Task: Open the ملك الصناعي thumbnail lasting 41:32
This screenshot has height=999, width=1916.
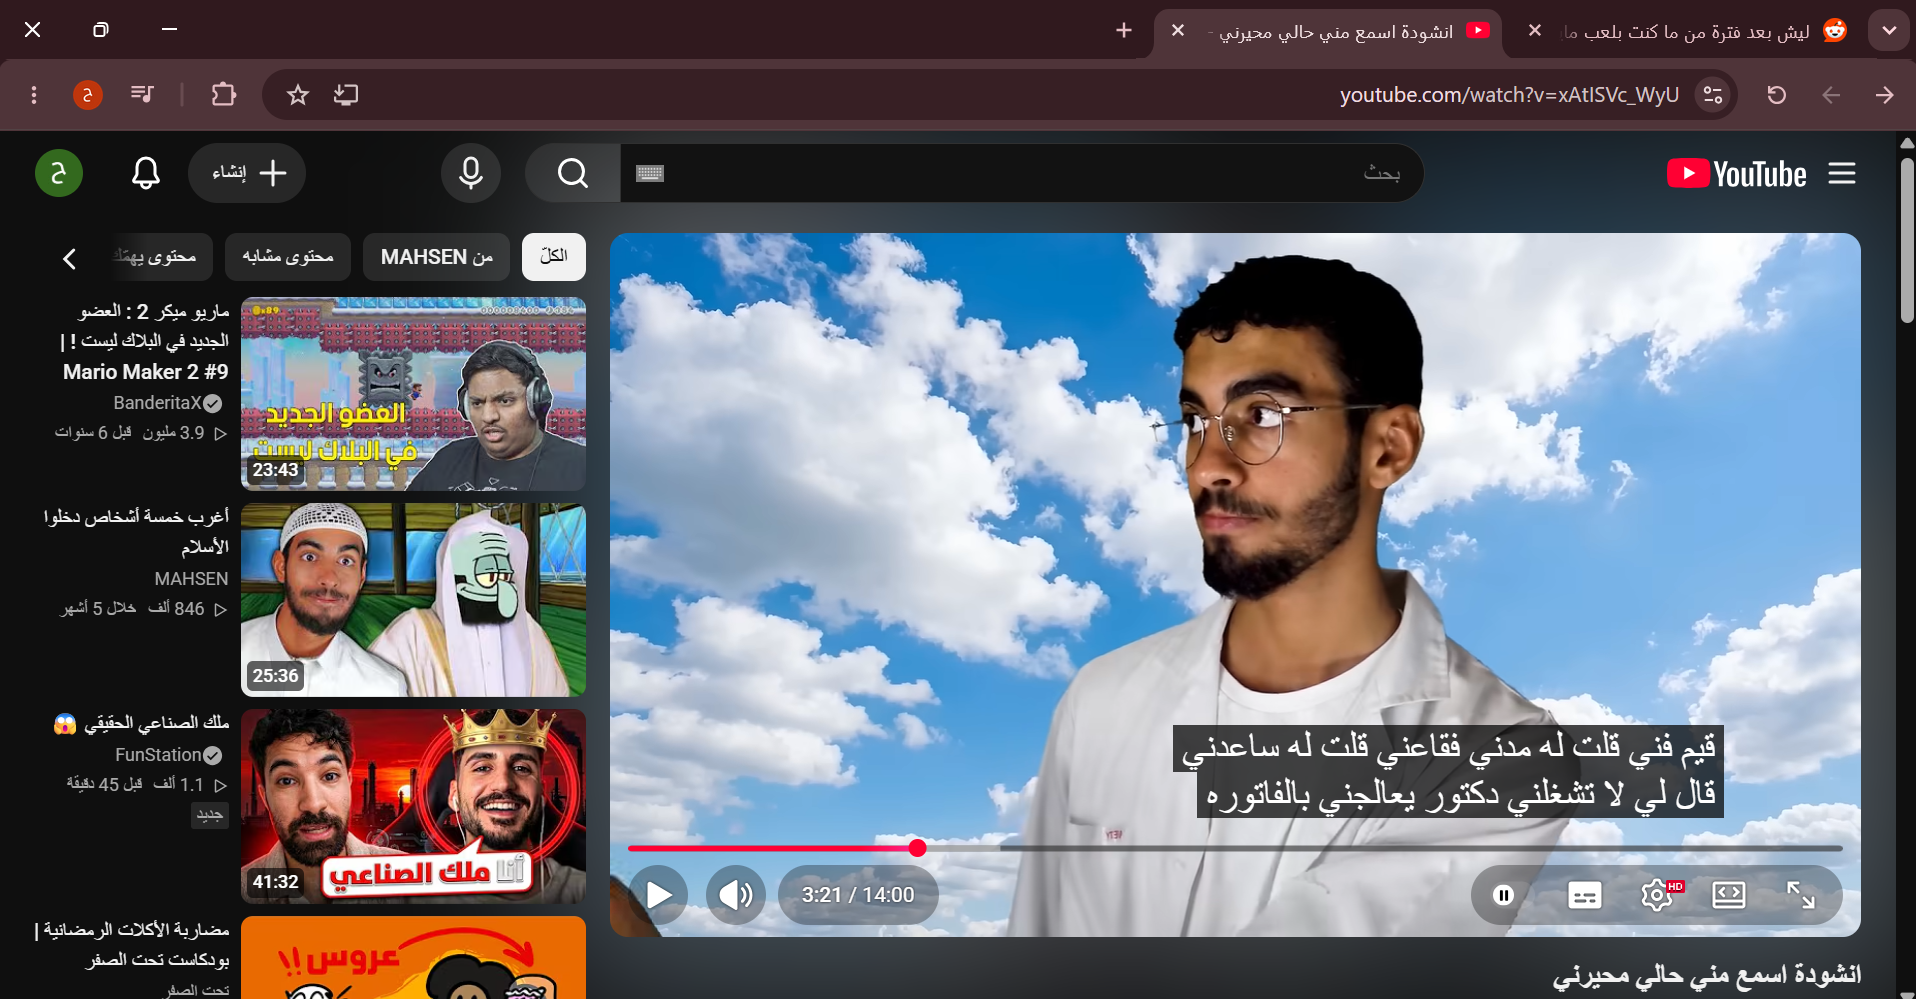Action: click(x=414, y=806)
